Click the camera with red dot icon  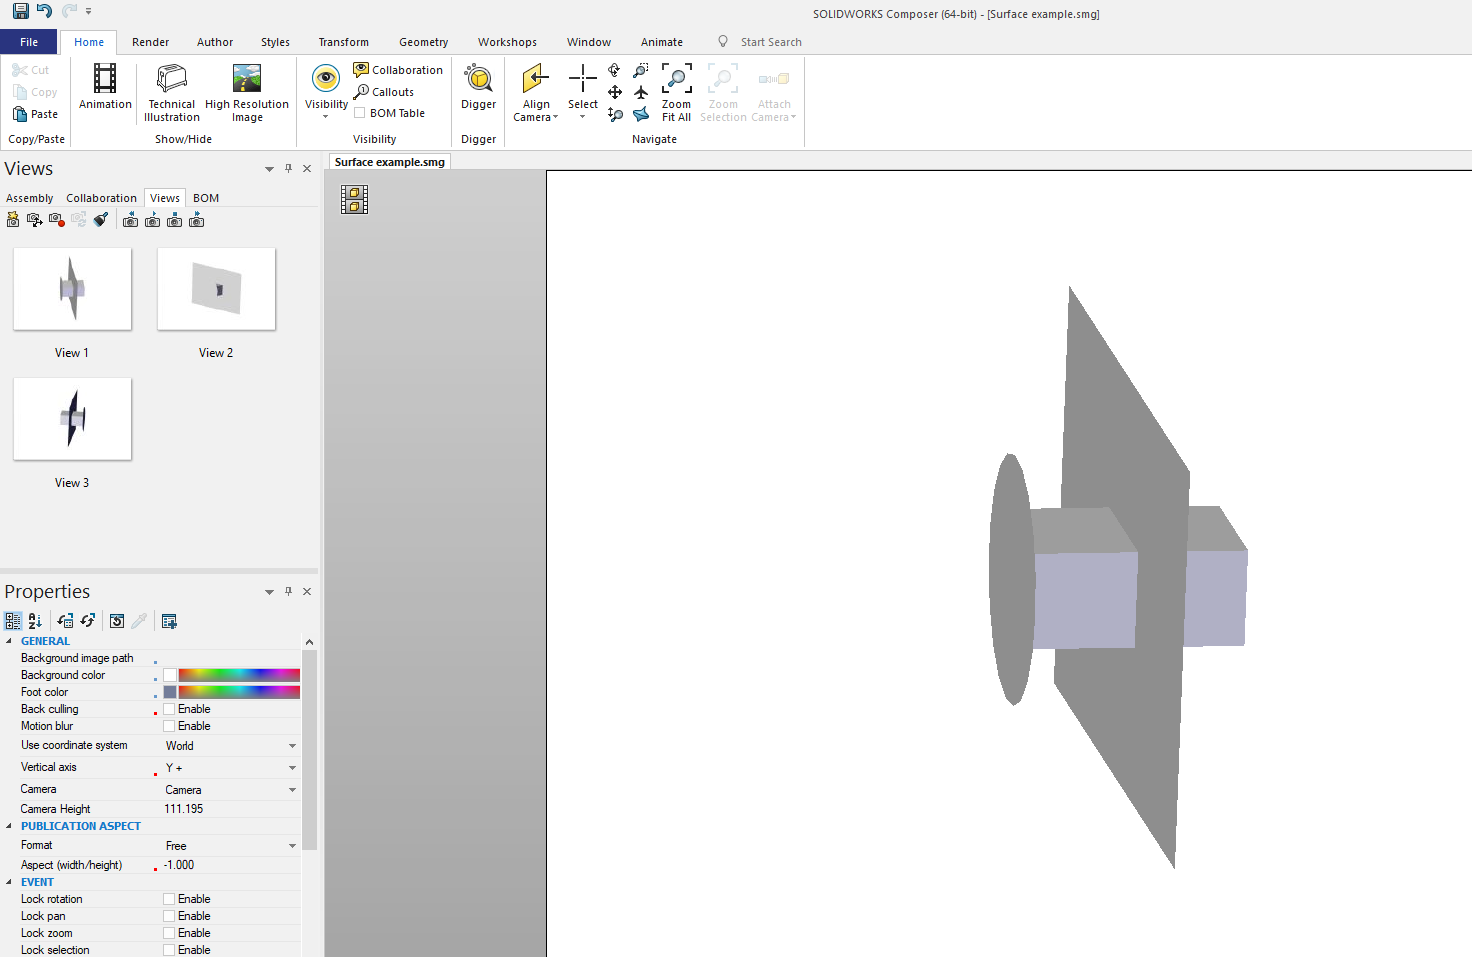(57, 220)
